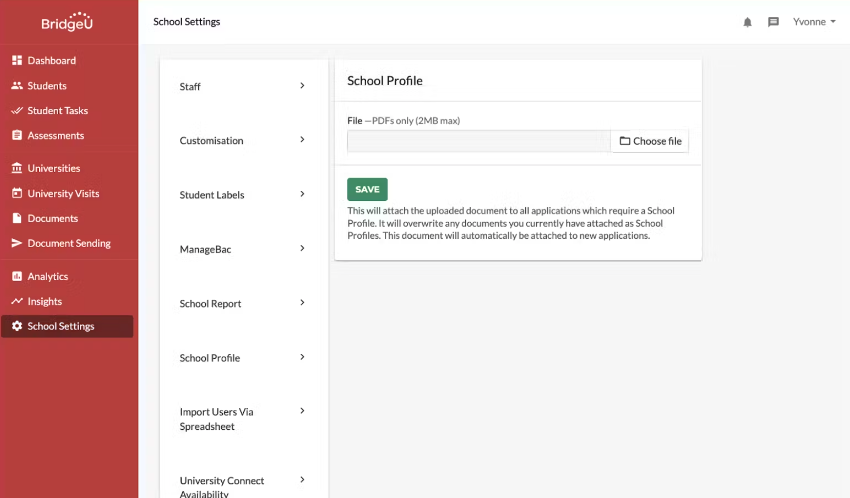This screenshot has height=498, width=850.
Task: Click the University Visits calendar icon
Action: [17, 193]
